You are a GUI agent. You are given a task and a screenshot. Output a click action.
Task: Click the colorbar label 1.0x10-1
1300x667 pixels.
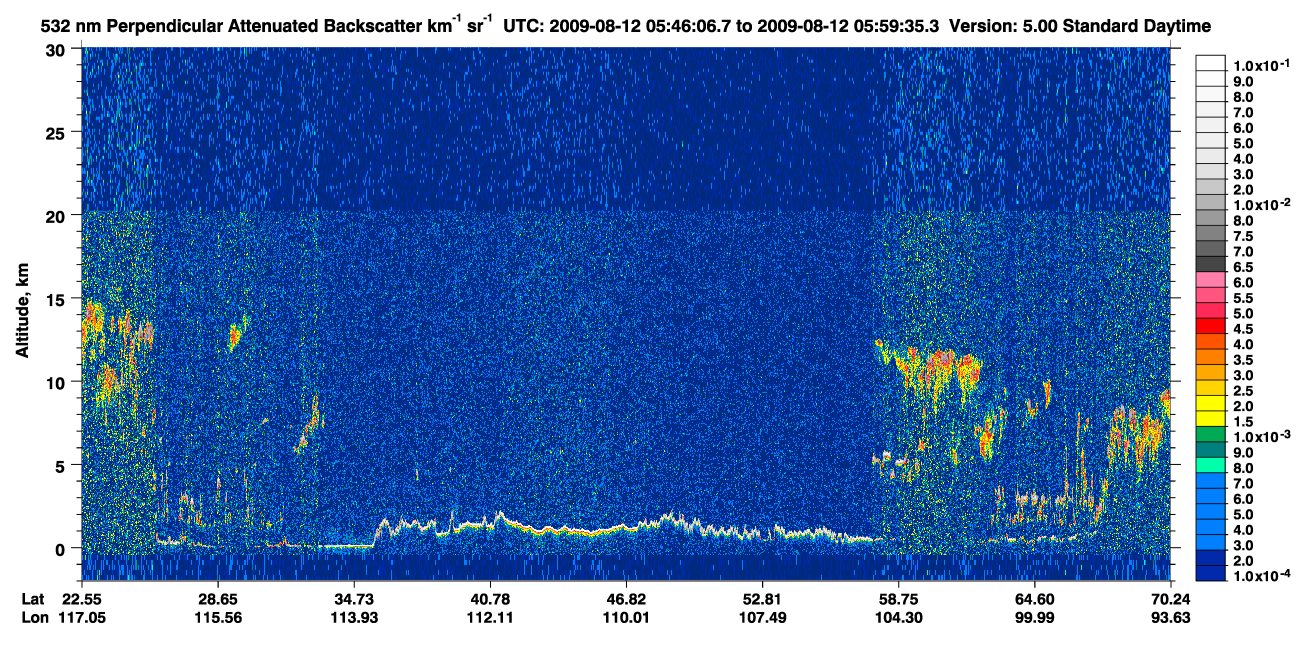pyautogui.click(x=1261, y=65)
